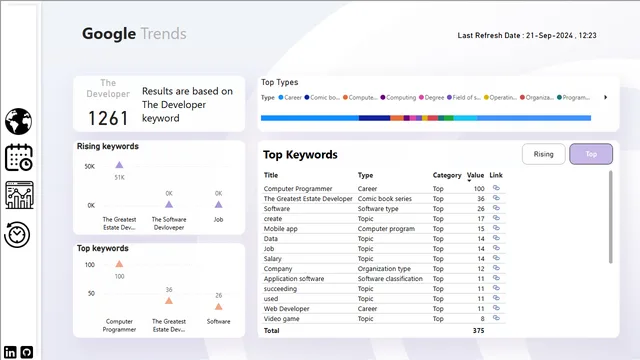
Task: Sort table by Category column header
Action: (x=447, y=175)
